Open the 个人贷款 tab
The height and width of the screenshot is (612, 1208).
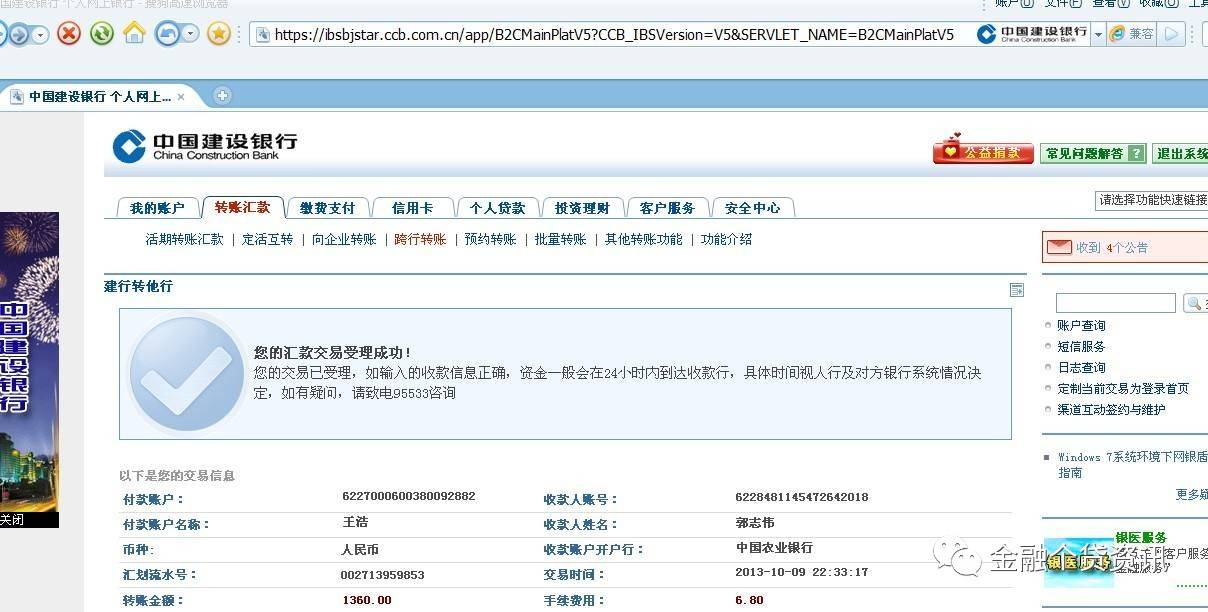click(x=498, y=208)
